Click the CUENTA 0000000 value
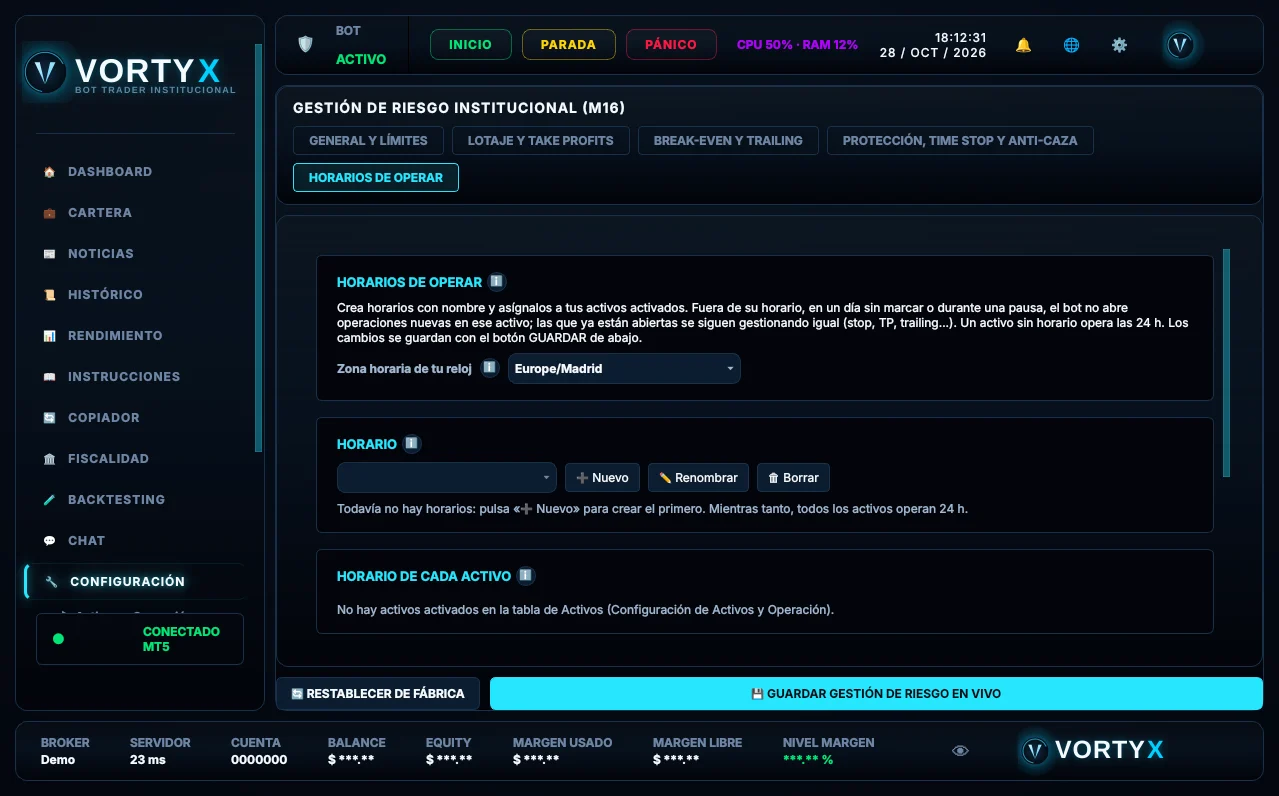Image resolution: width=1279 pixels, height=796 pixels. [259, 760]
